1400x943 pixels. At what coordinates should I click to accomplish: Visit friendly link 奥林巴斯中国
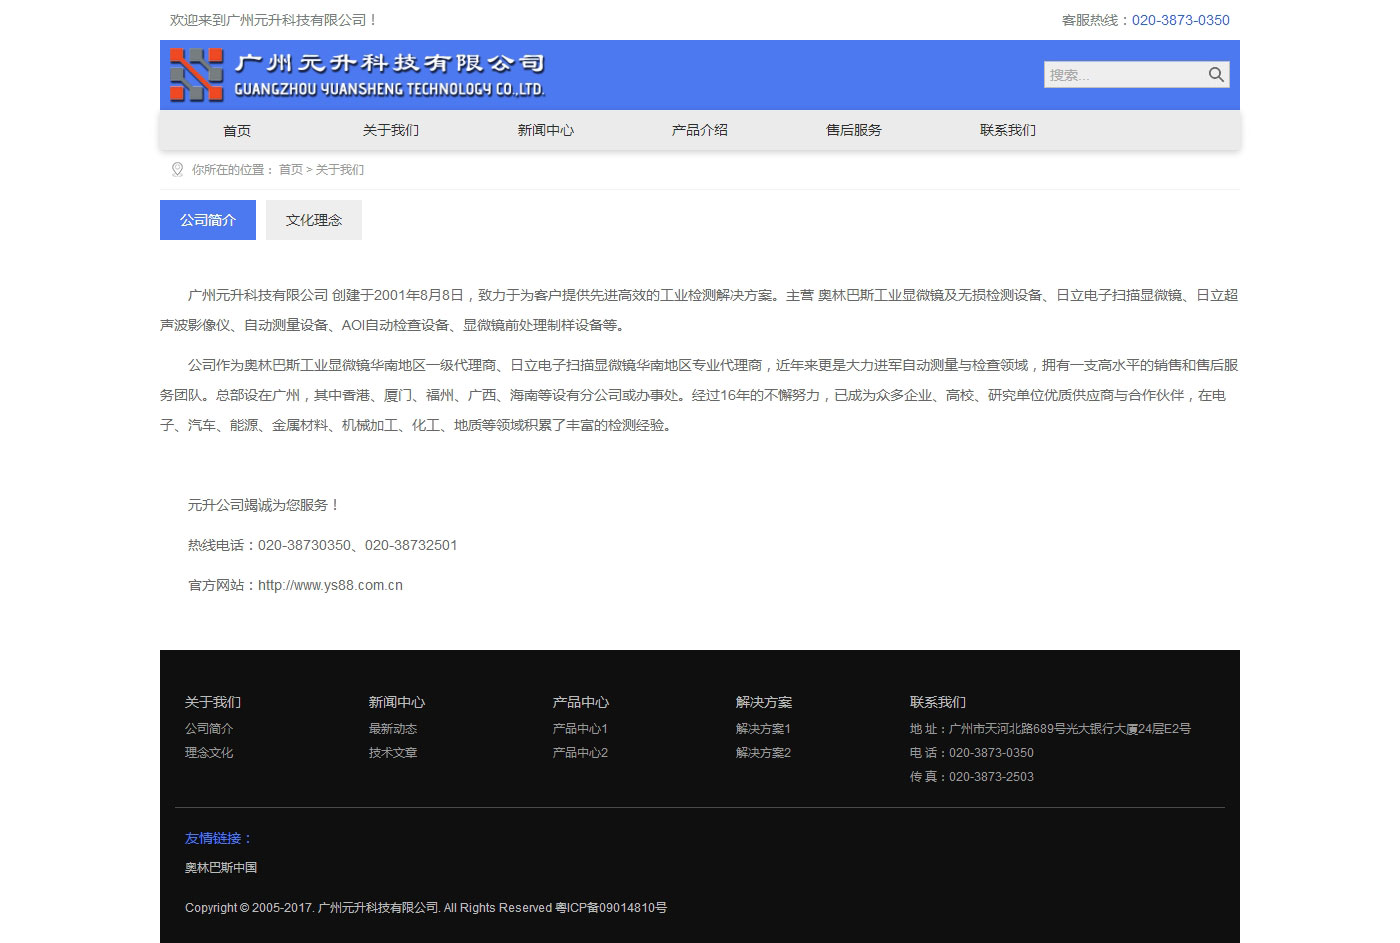click(x=221, y=868)
